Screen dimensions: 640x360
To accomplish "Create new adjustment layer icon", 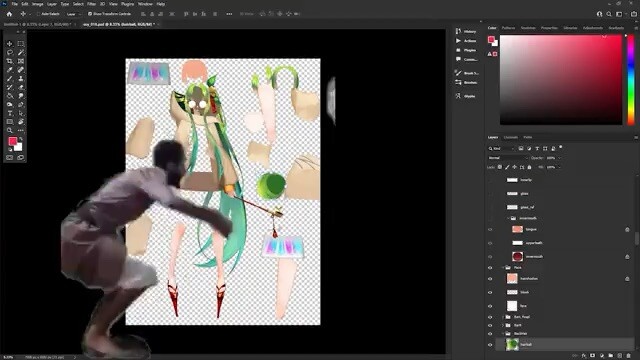I will tap(602, 356).
